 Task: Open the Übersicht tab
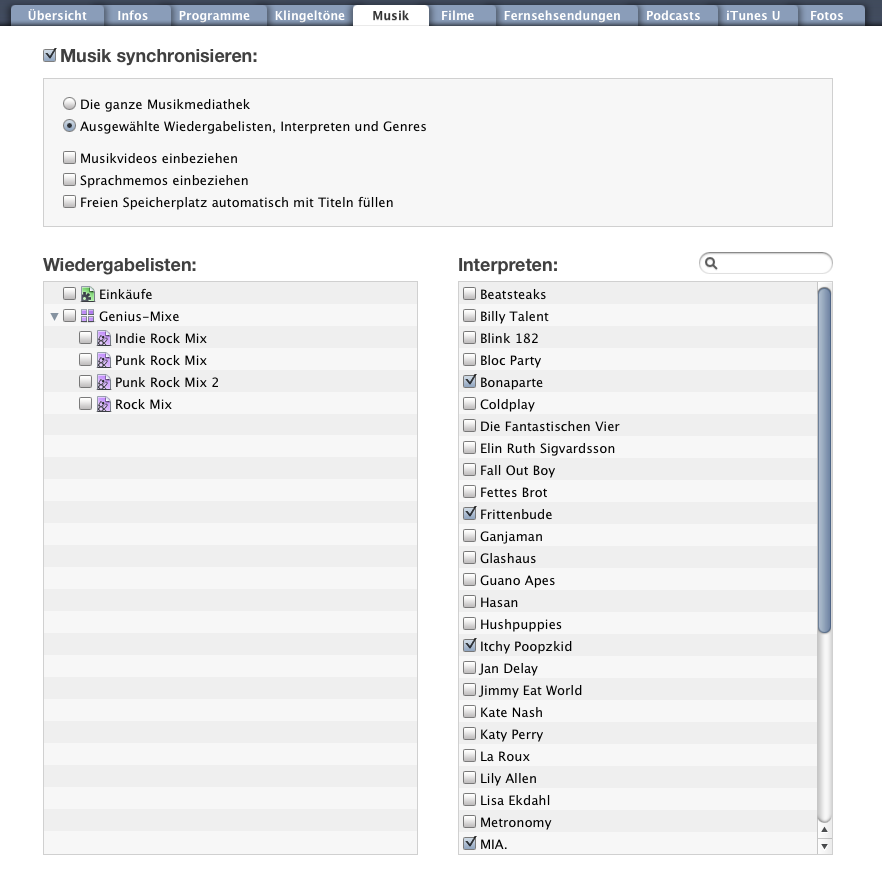(x=57, y=16)
